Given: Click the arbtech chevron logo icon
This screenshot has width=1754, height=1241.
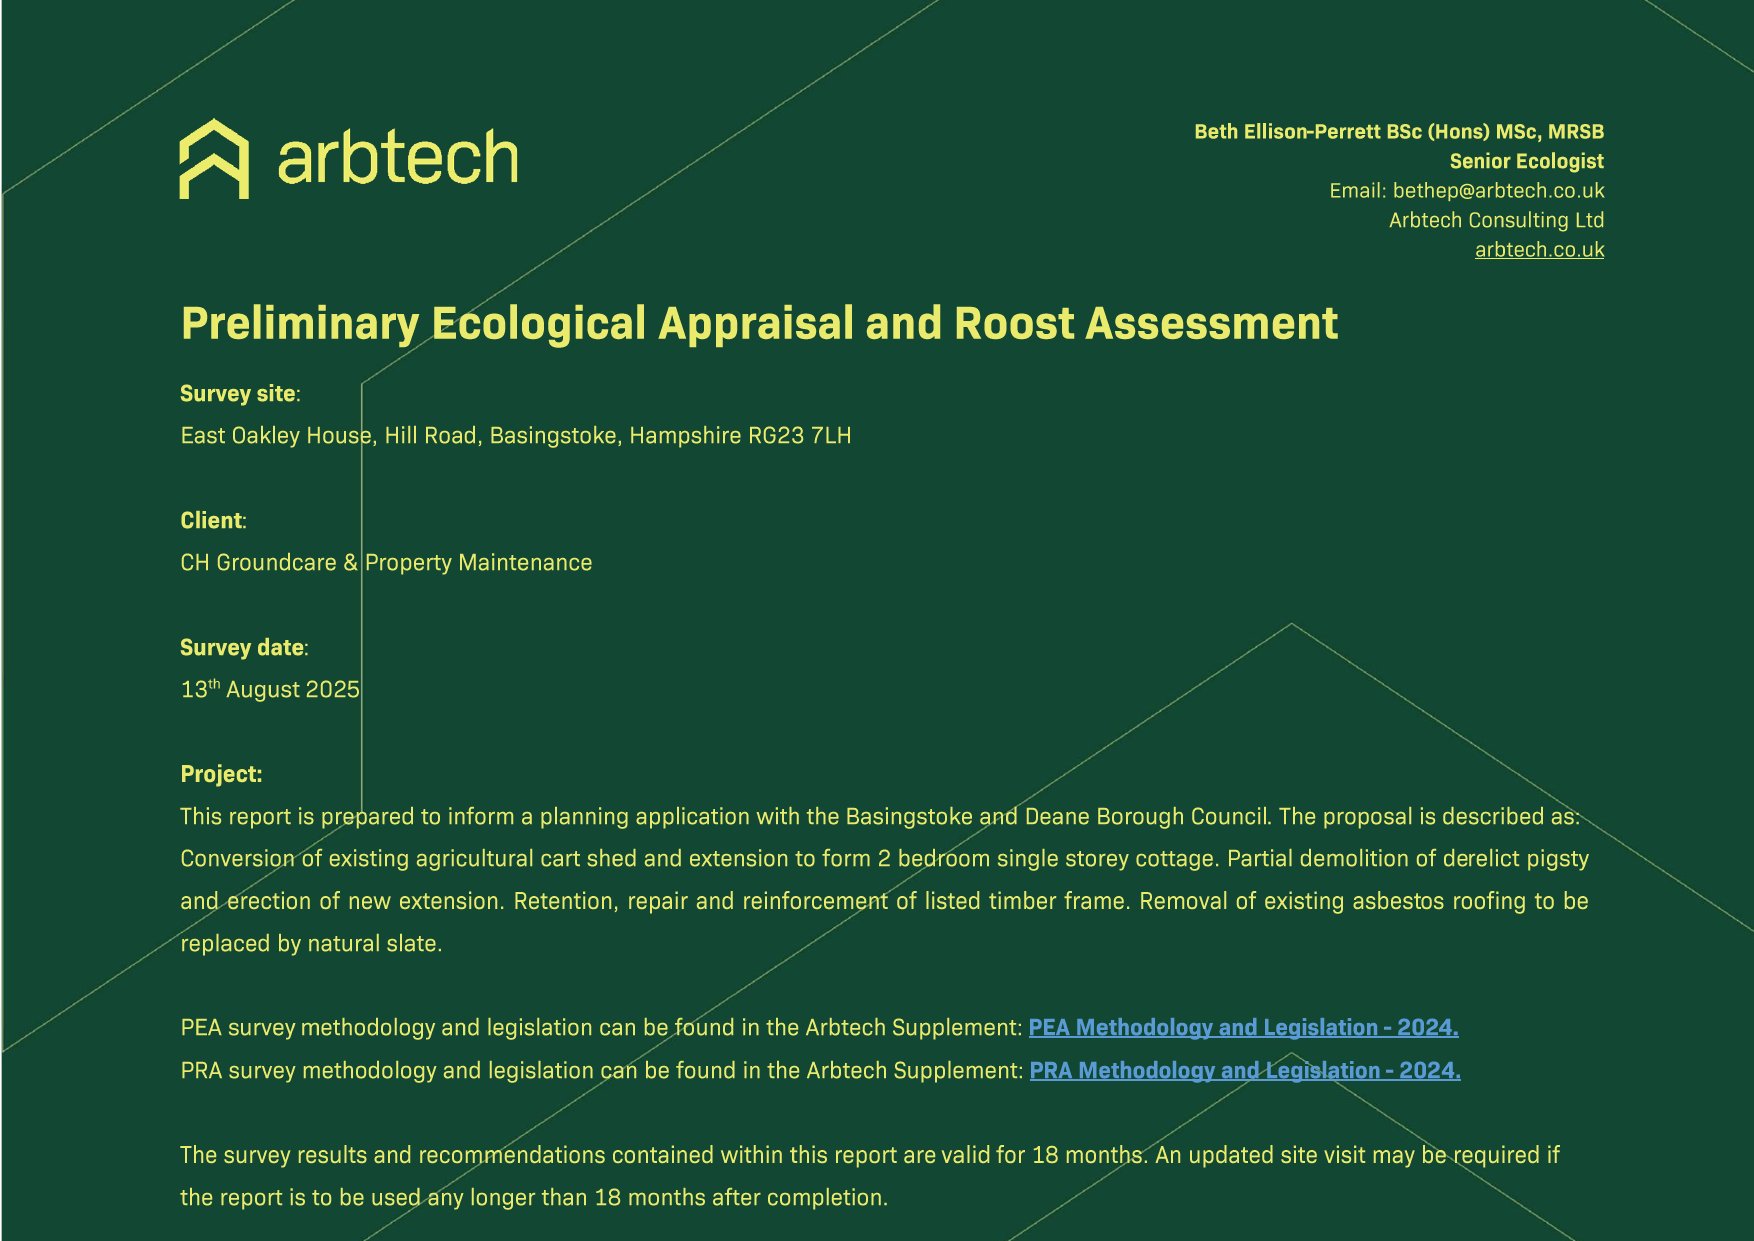Looking at the screenshot, I should click(x=214, y=159).
